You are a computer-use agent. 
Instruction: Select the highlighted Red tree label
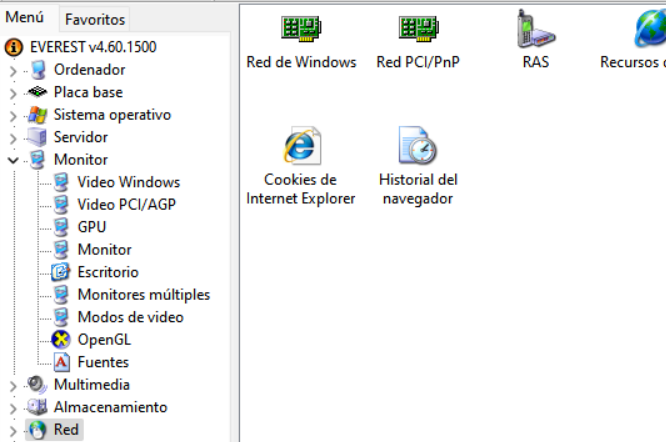tap(66, 430)
